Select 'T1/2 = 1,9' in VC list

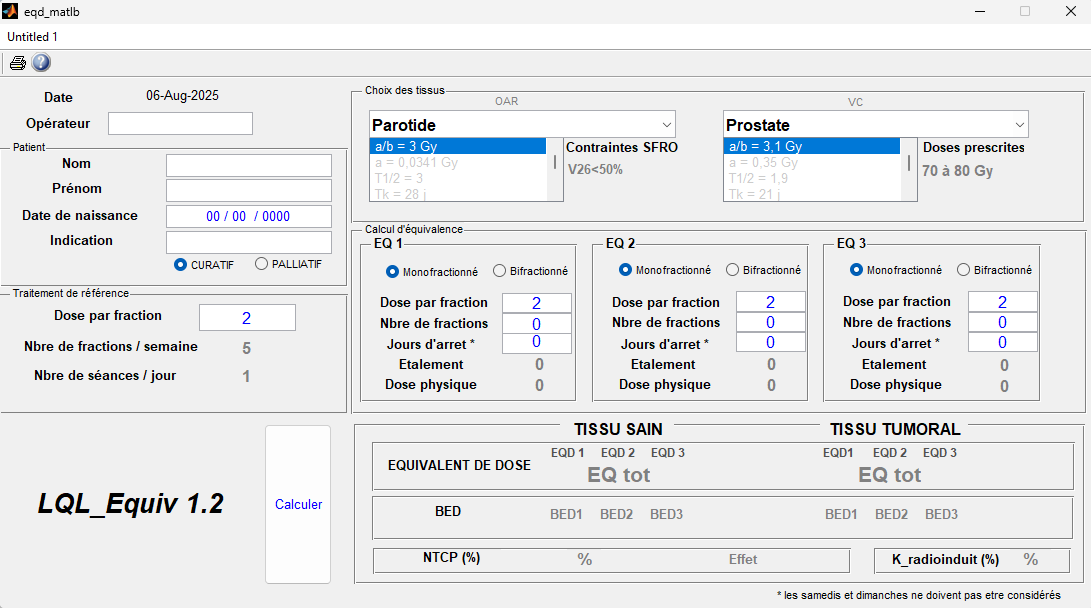coord(812,178)
